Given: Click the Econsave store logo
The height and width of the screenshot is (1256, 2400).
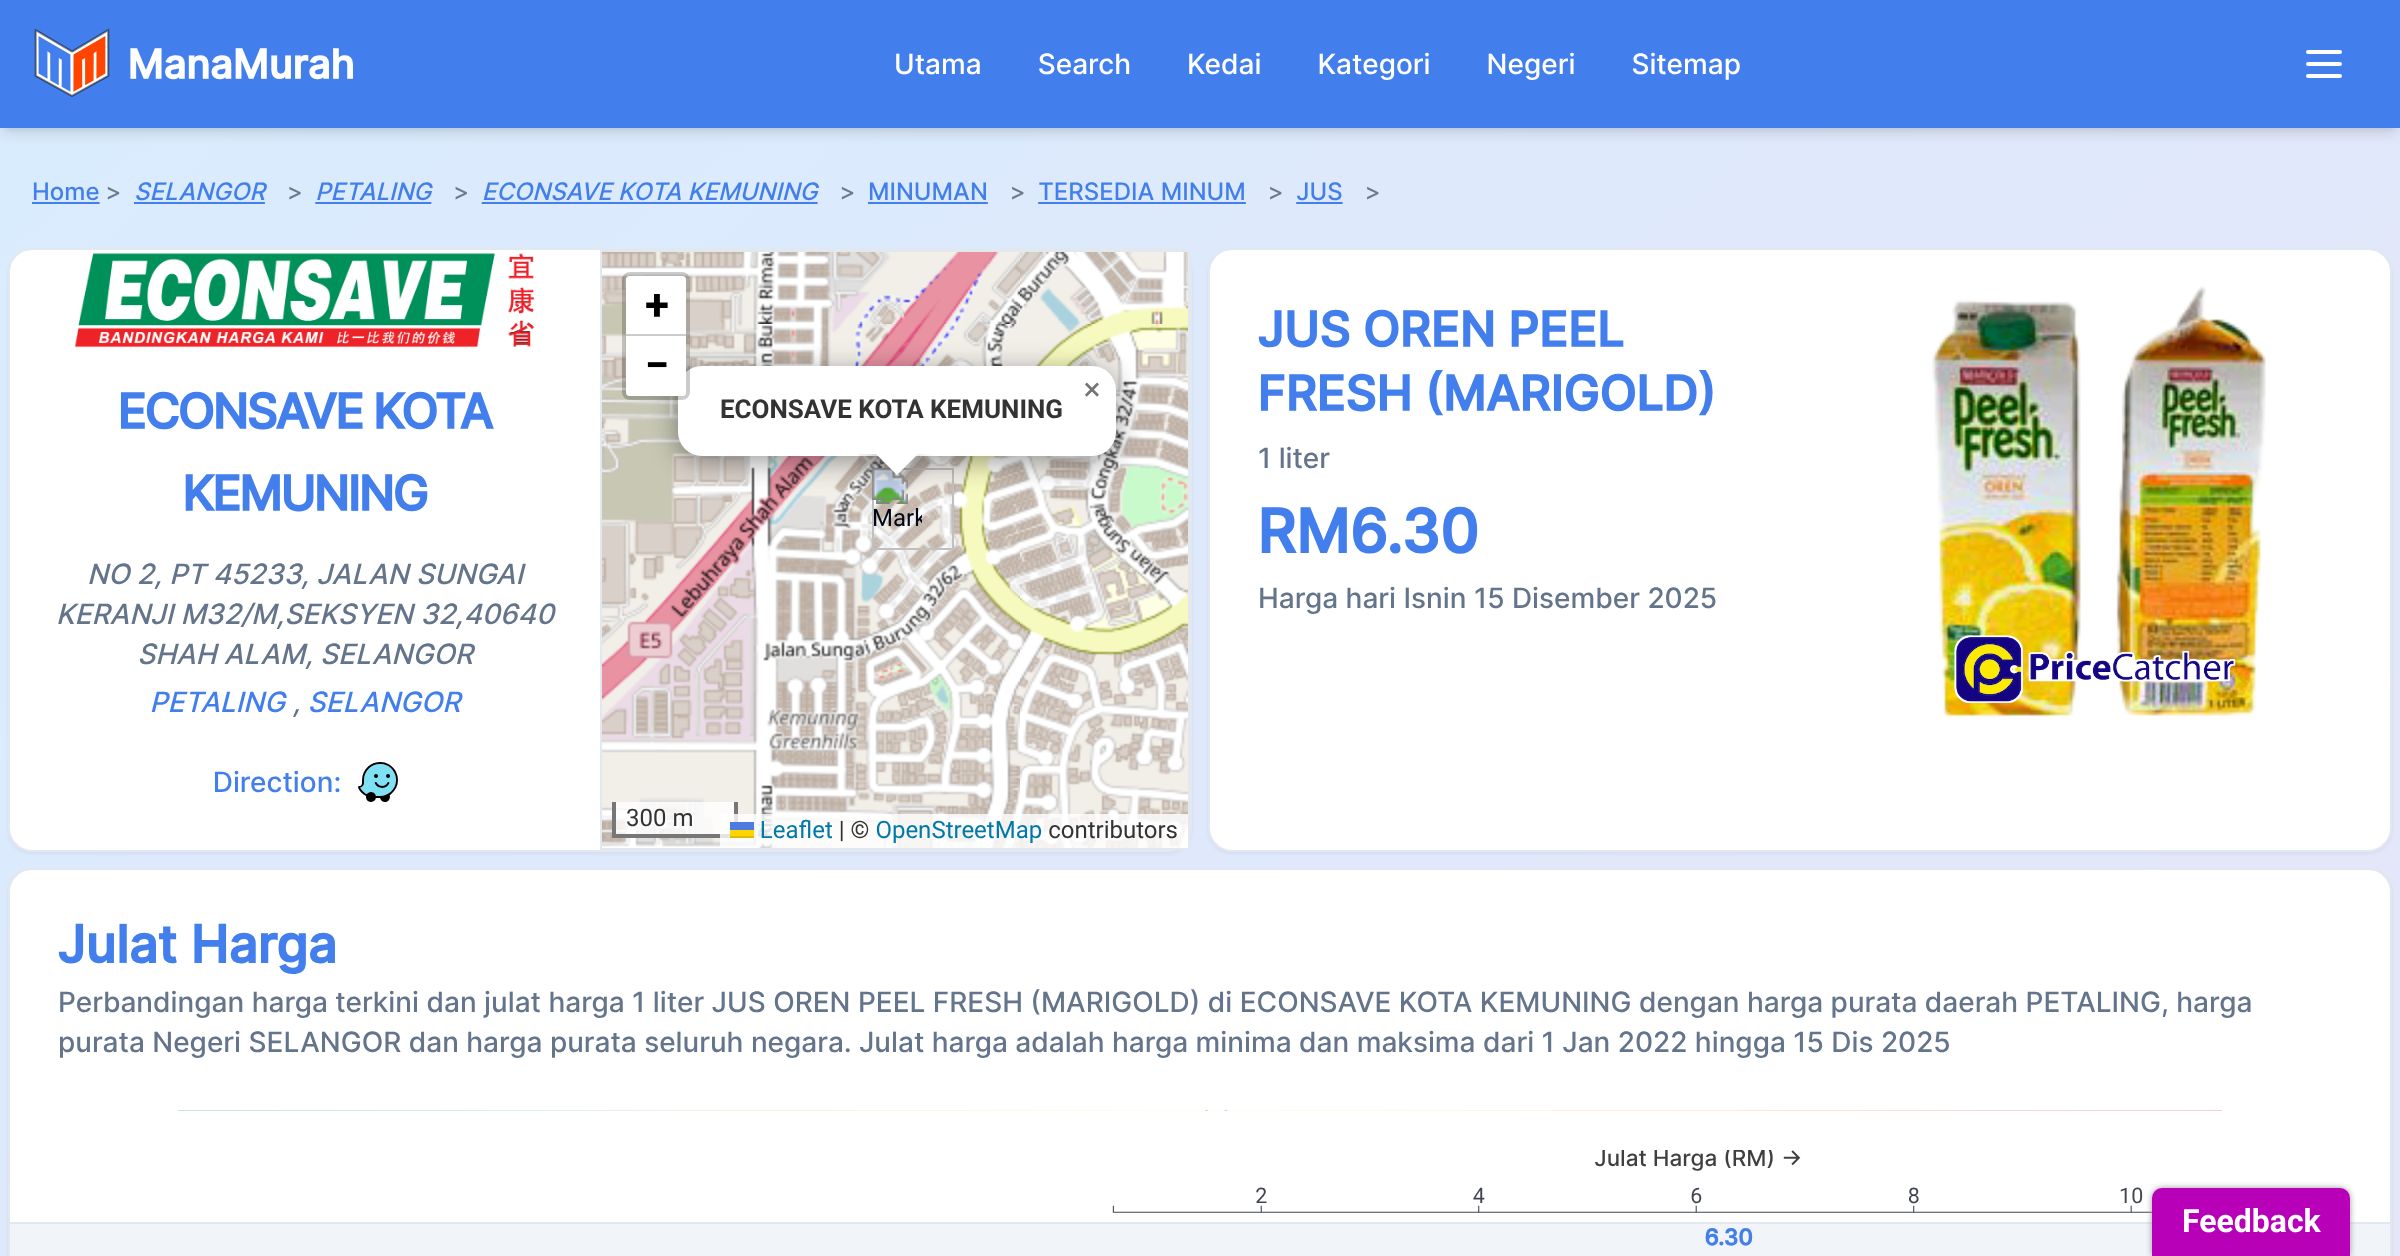Looking at the screenshot, I should [305, 300].
